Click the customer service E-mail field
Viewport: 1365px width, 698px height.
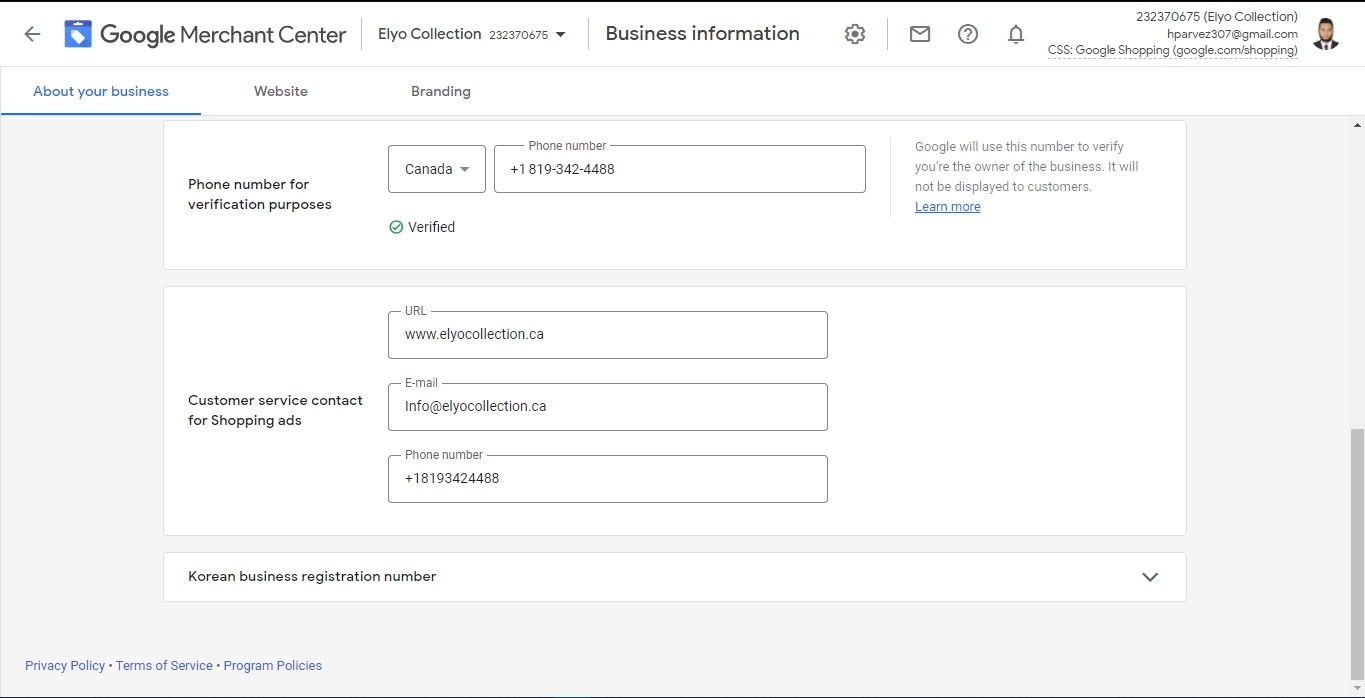pos(608,407)
